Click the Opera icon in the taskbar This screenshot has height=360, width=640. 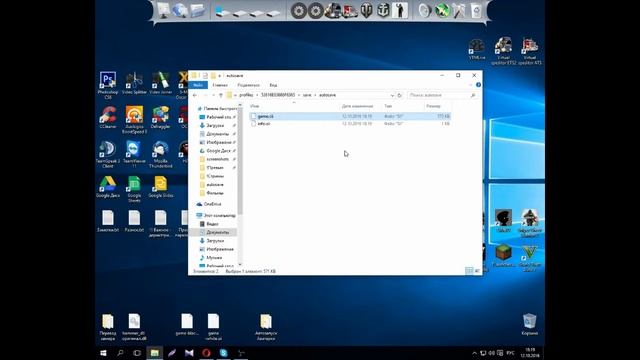pyautogui.click(x=206, y=353)
